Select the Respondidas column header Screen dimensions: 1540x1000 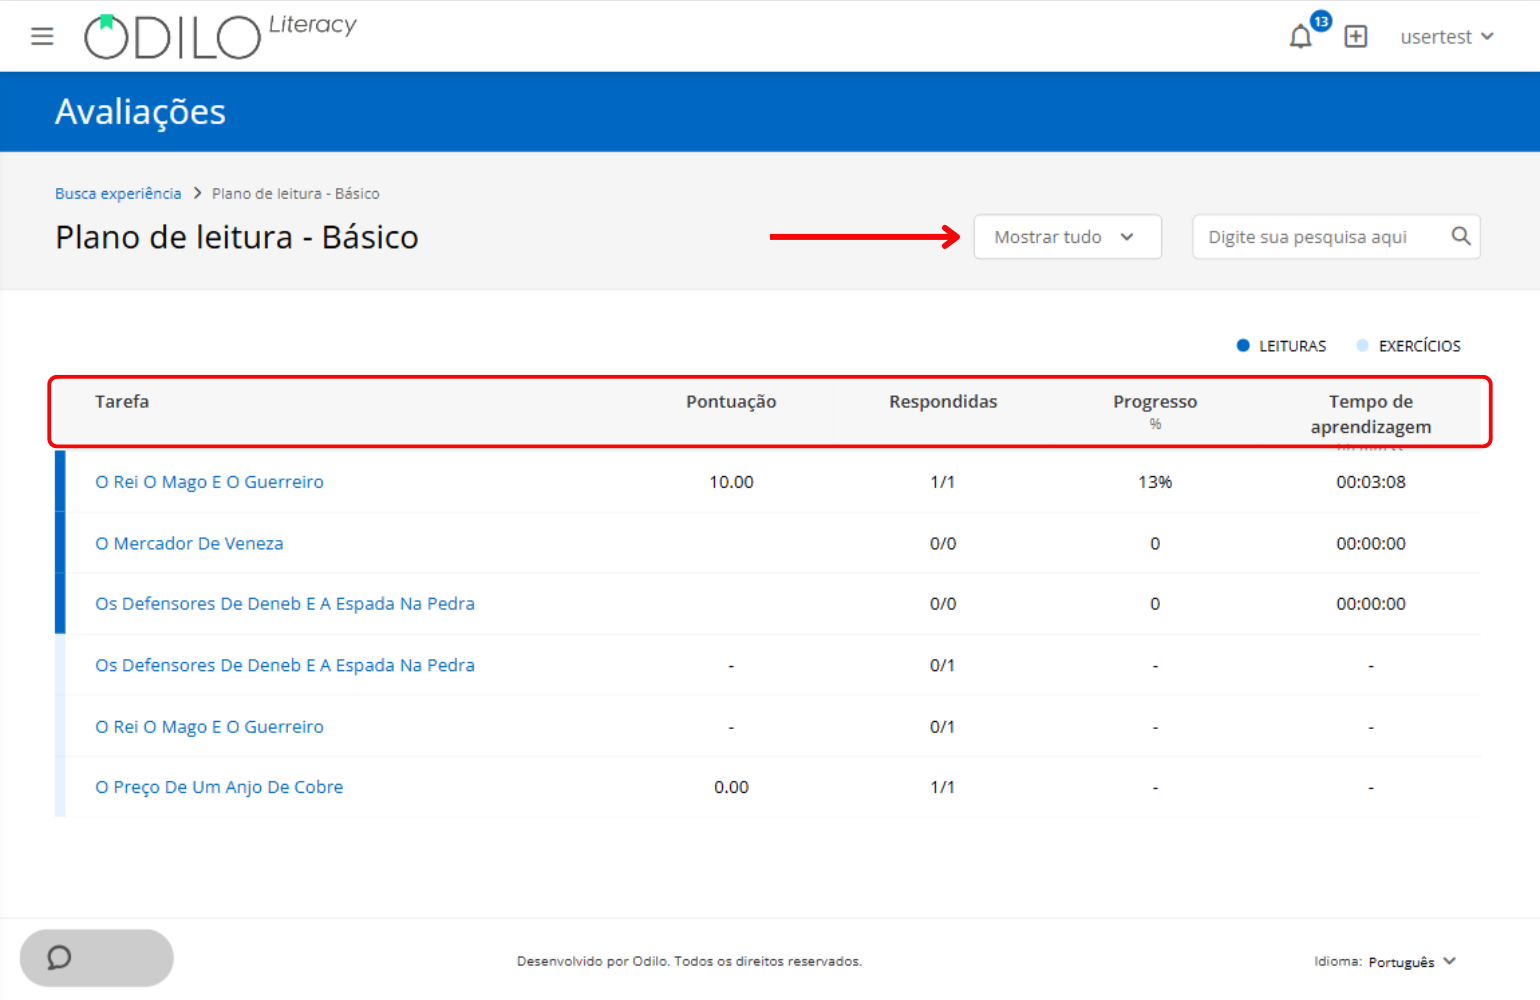943,402
